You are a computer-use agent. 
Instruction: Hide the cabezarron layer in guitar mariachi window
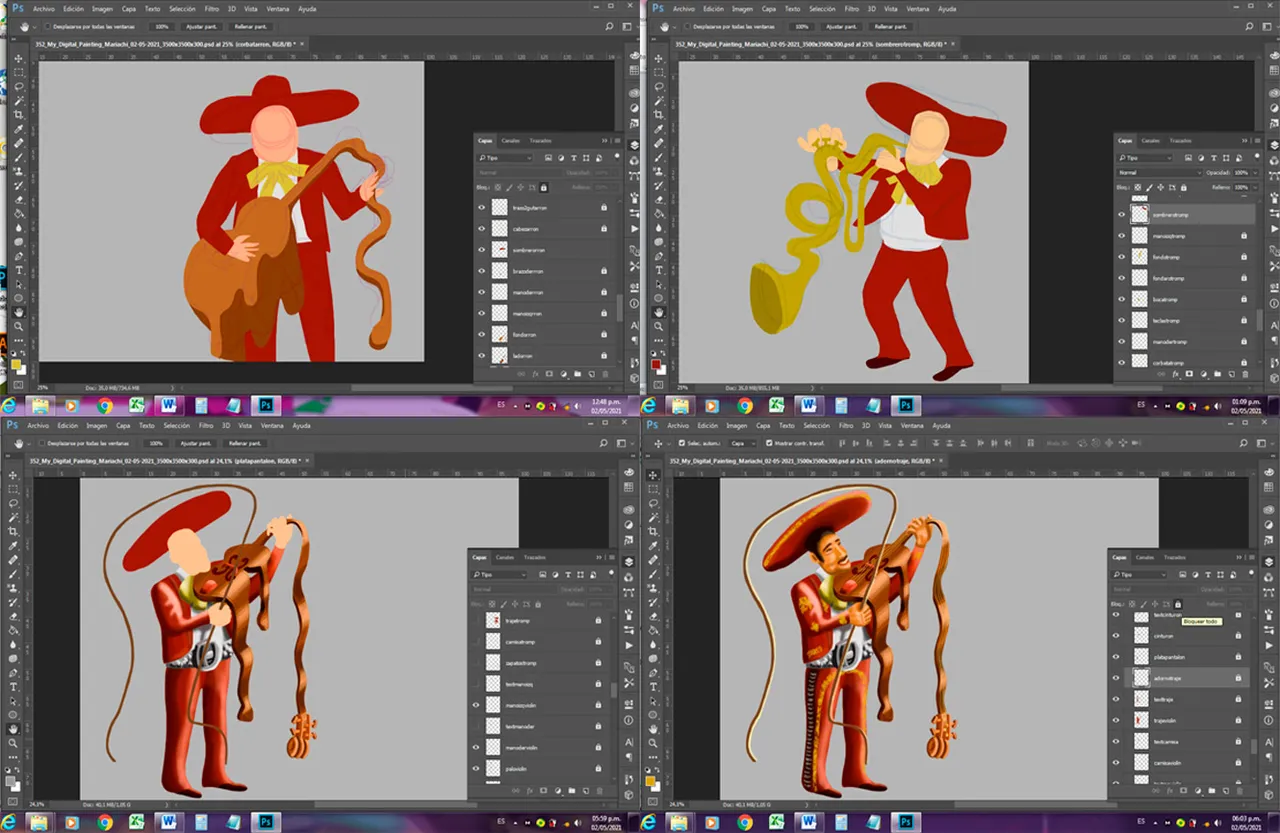tap(481, 228)
